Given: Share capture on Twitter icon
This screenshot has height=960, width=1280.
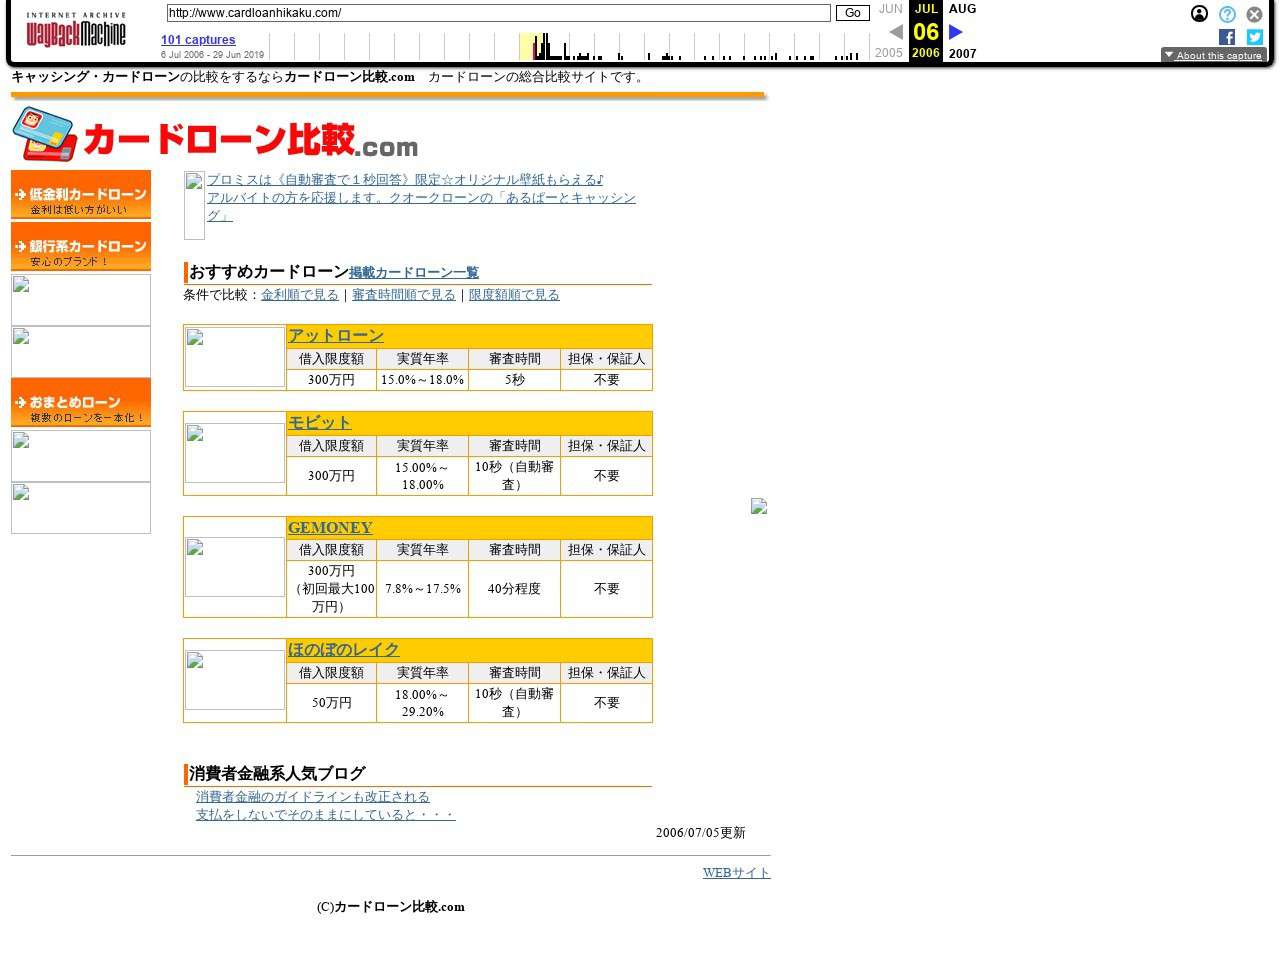Looking at the screenshot, I should [1254, 37].
